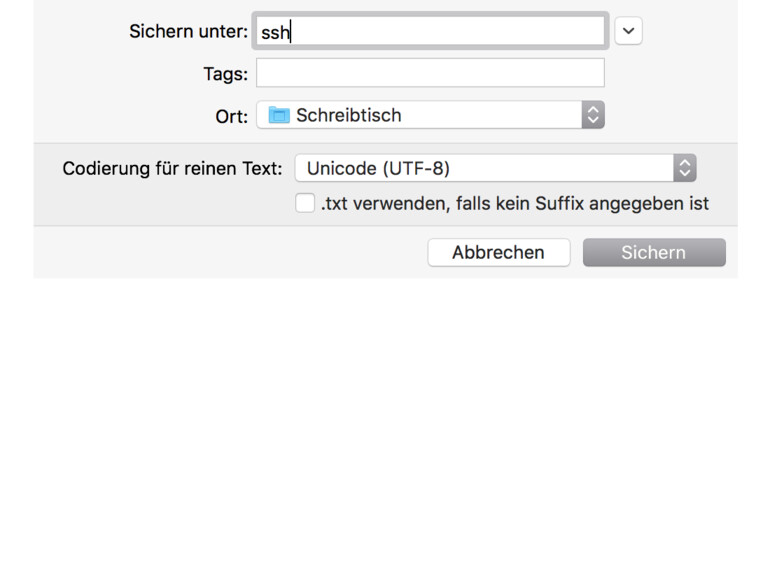Expand the save dialog with the chevron button
The height and width of the screenshot is (578, 770).
pyautogui.click(x=628, y=31)
